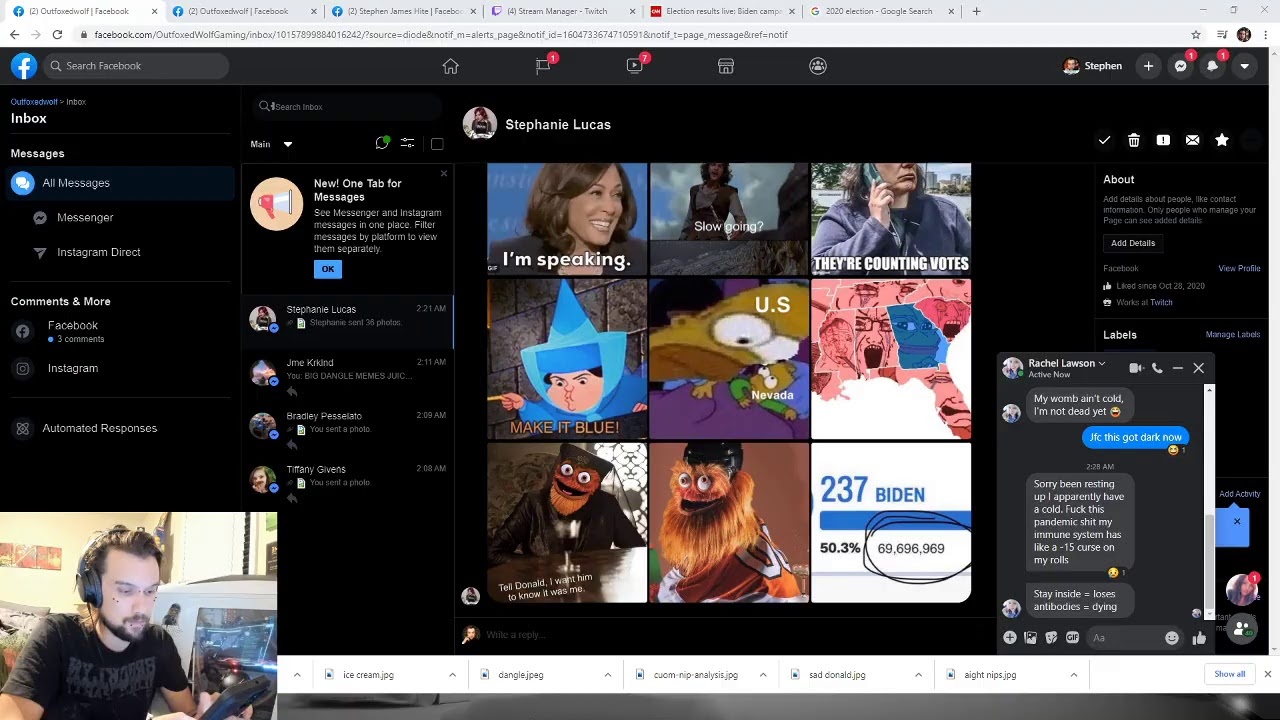
Task: Open the Outfoxedwolf breadcrumb link
Action: (x=34, y=102)
